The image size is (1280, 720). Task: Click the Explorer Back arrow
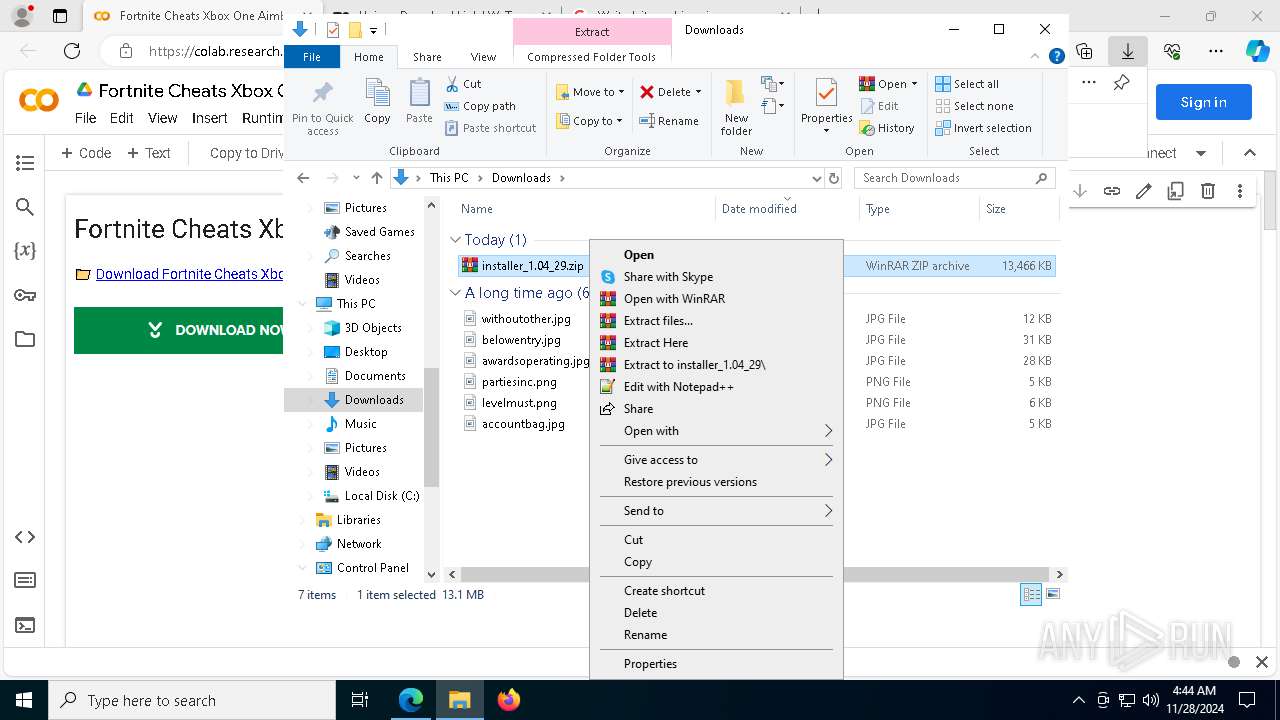click(x=303, y=178)
